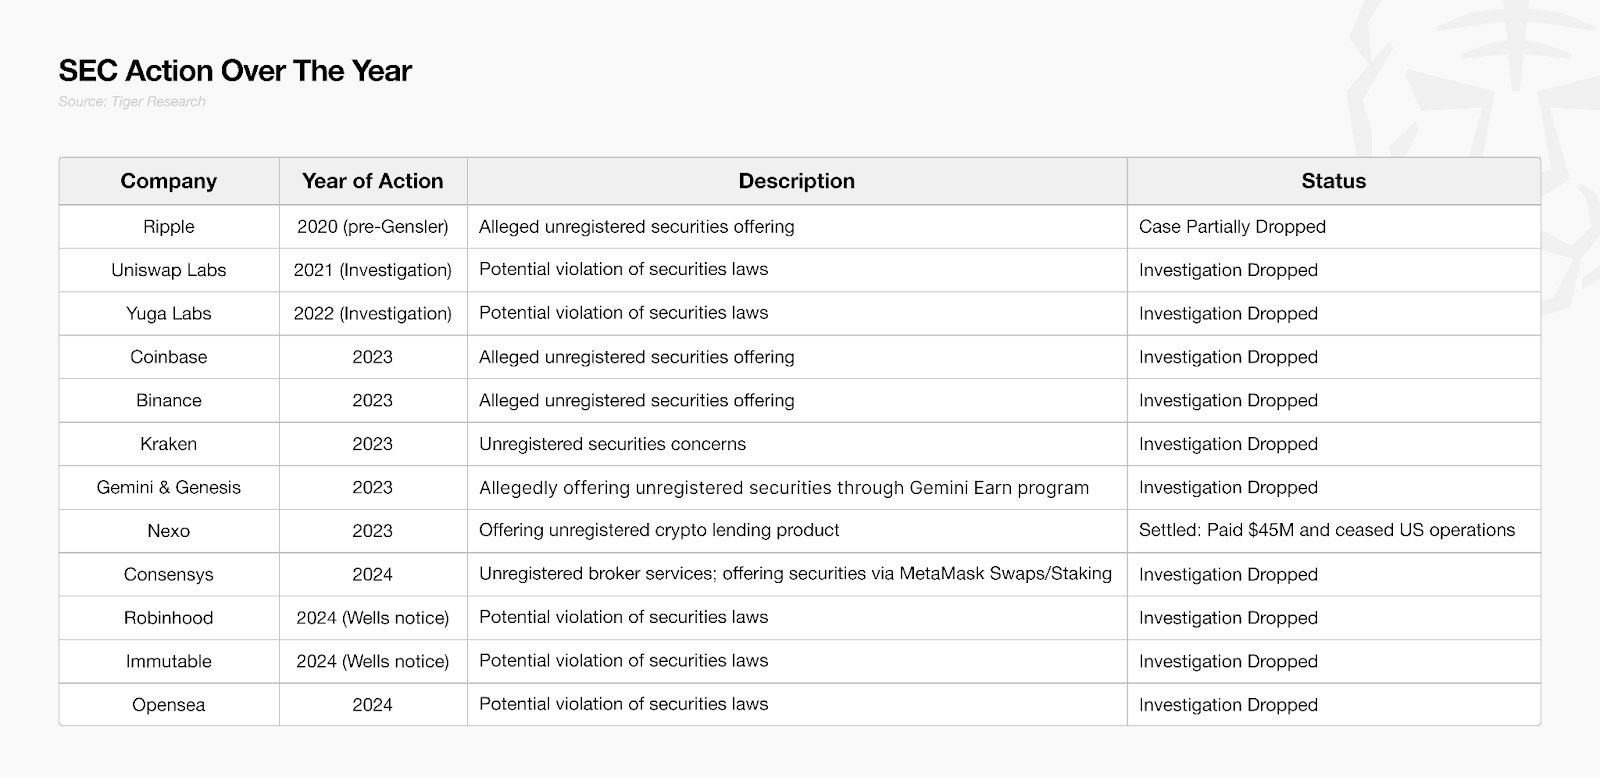Viewport: 1600px width, 777px height.
Task: Select the SEC Action Over The Year title
Action: (x=235, y=71)
